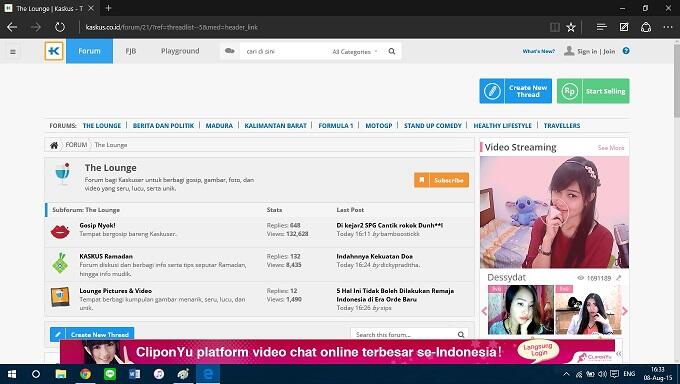This screenshot has width=680, height=384.
Task: Click the browser address bar URL
Action: coord(172,27)
